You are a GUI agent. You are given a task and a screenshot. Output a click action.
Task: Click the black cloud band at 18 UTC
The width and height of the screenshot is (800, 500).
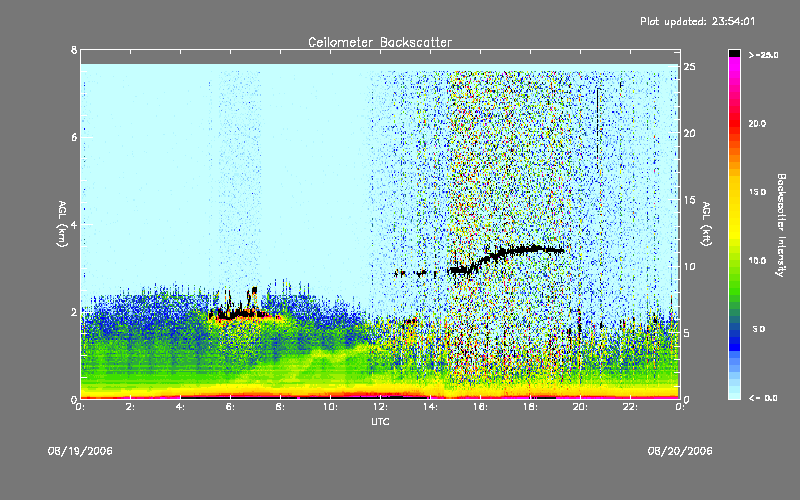click(531, 249)
